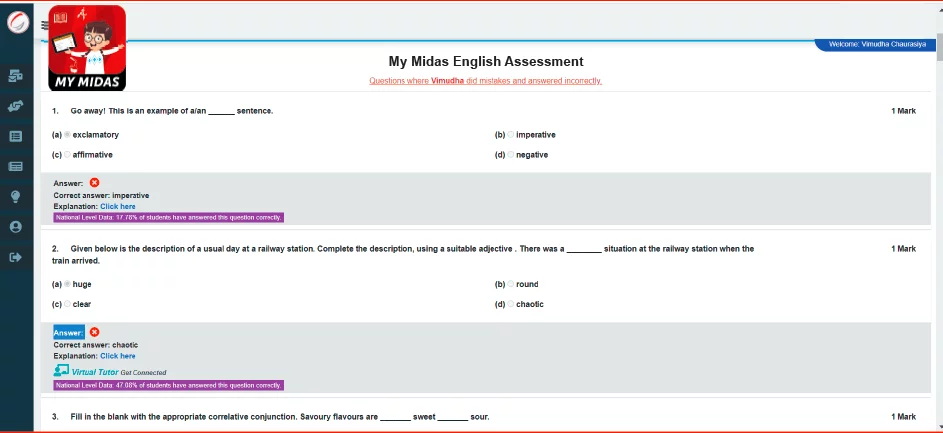Click the Virtual Tutor chat icon
Viewport: 943px width, 433px height.
click(61, 371)
